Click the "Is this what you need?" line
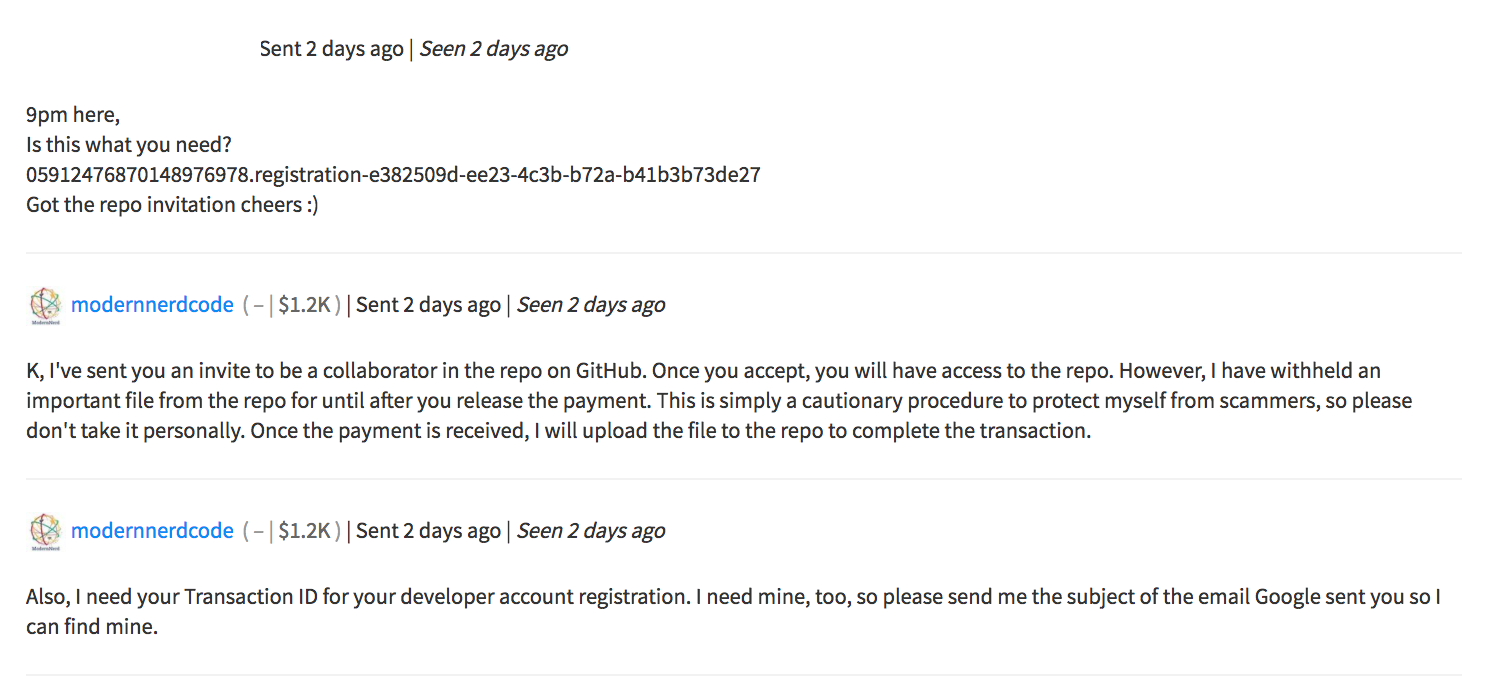Image resolution: width=1494 pixels, height=684 pixels. coord(129,145)
